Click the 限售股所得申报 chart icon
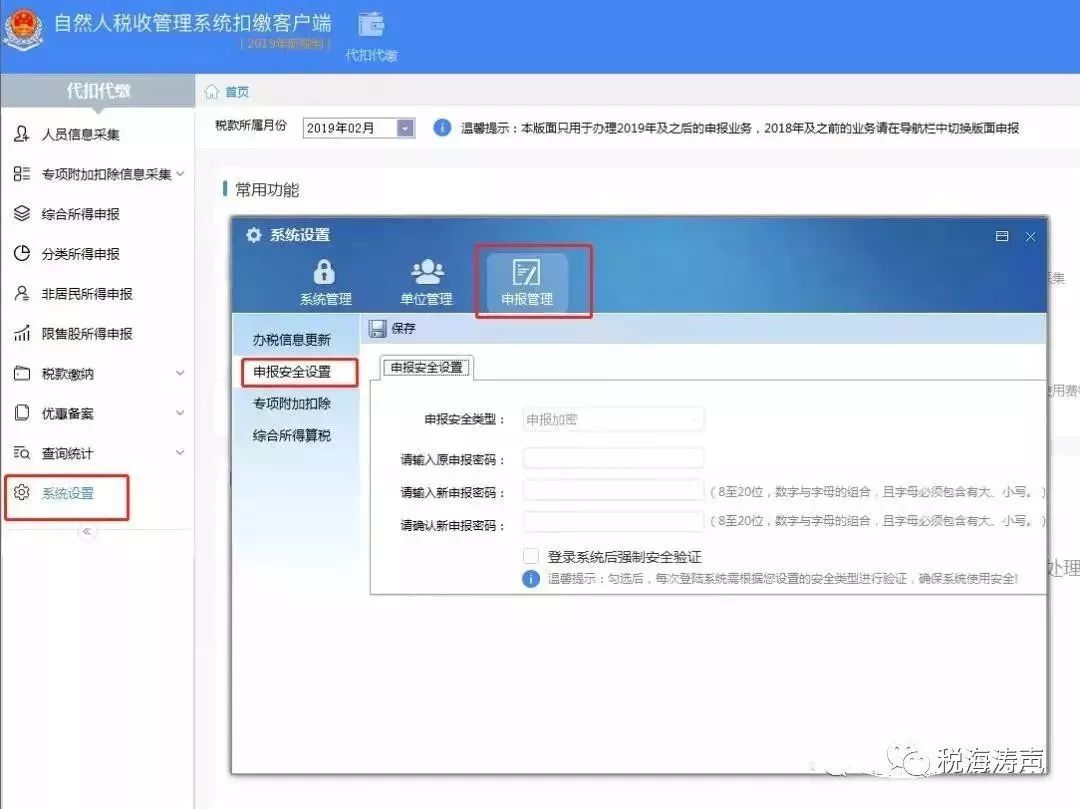The width and height of the screenshot is (1080, 809). pos(21,333)
